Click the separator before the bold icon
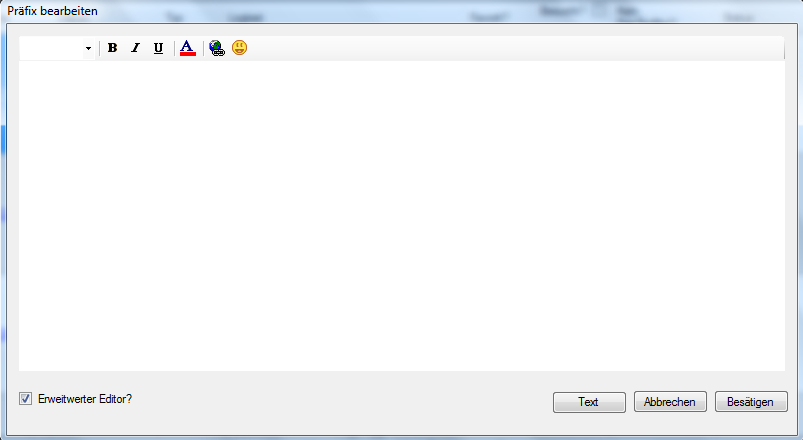Screen dimensions: 803x440 pos(99,48)
